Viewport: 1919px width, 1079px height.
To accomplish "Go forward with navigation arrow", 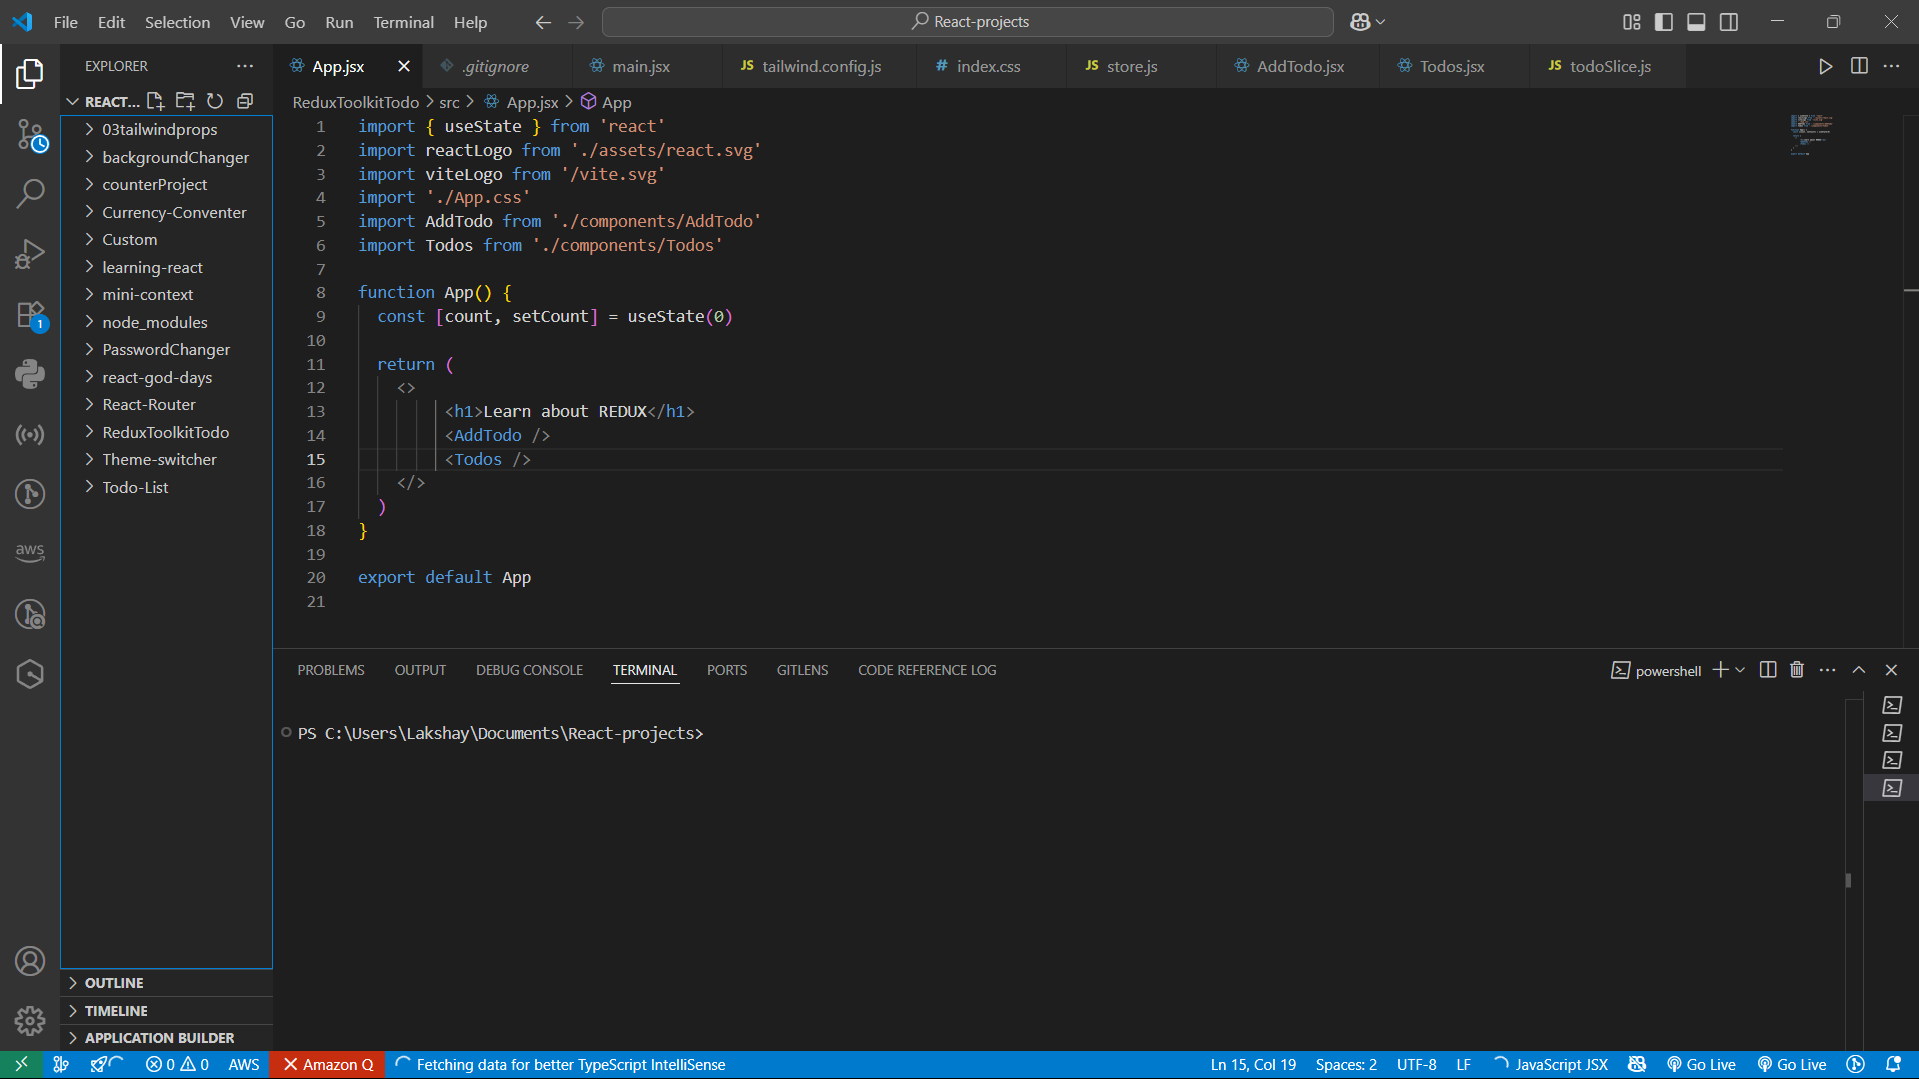I will click(x=576, y=22).
